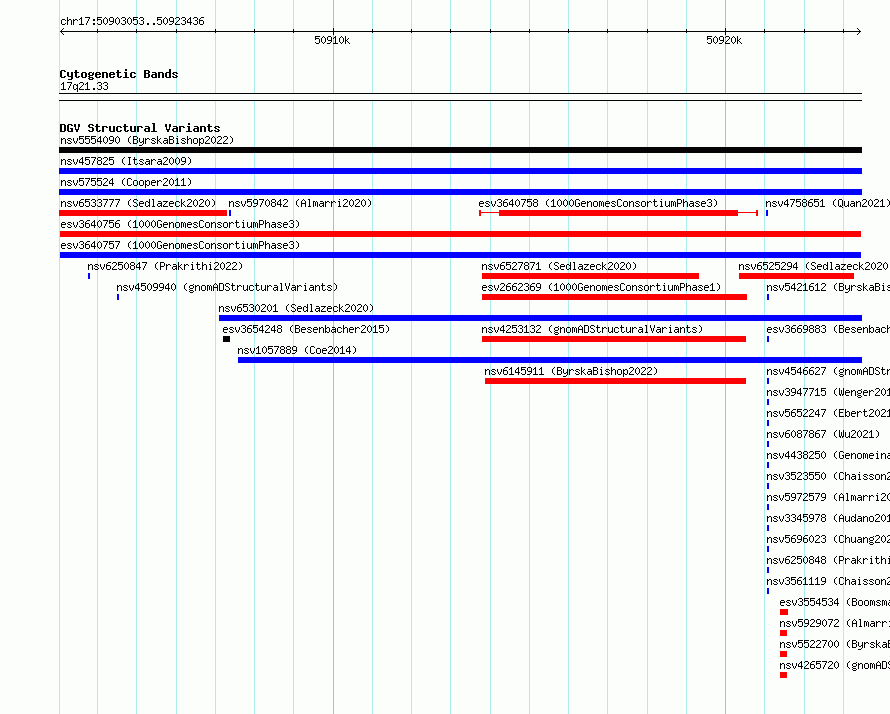The width and height of the screenshot is (890, 714).
Task: Select the blue nsv1057889 variant bar
Action: (x=550, y=360)
